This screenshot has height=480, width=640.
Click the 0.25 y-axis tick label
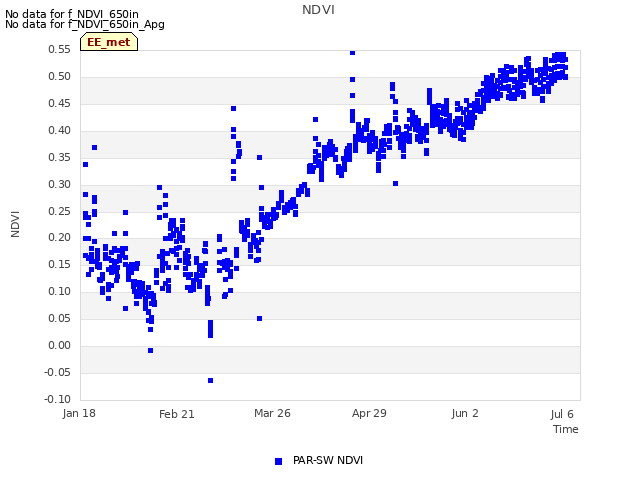click(x=60, y=211)
